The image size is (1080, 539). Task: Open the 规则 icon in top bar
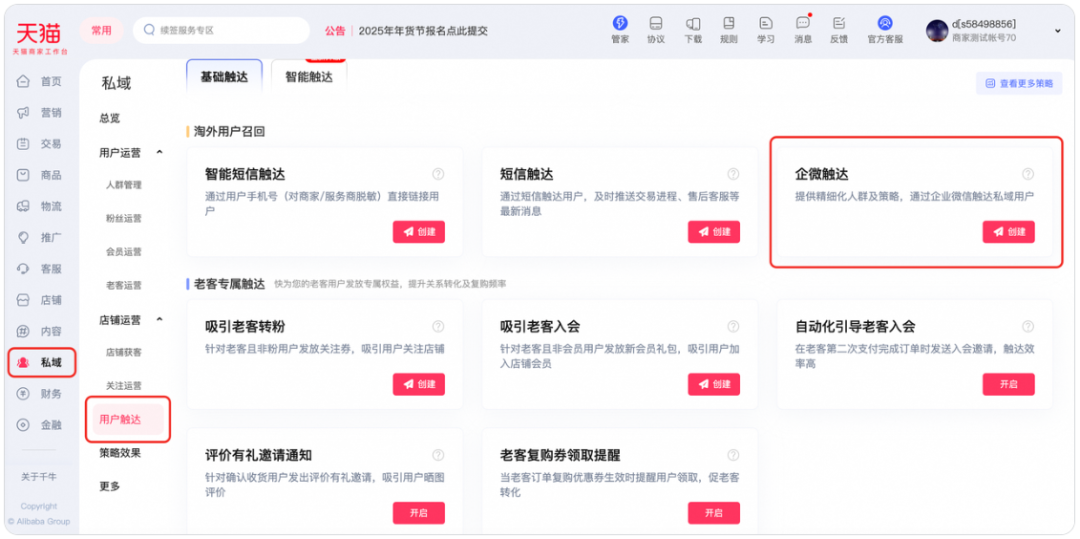point(729,23)
